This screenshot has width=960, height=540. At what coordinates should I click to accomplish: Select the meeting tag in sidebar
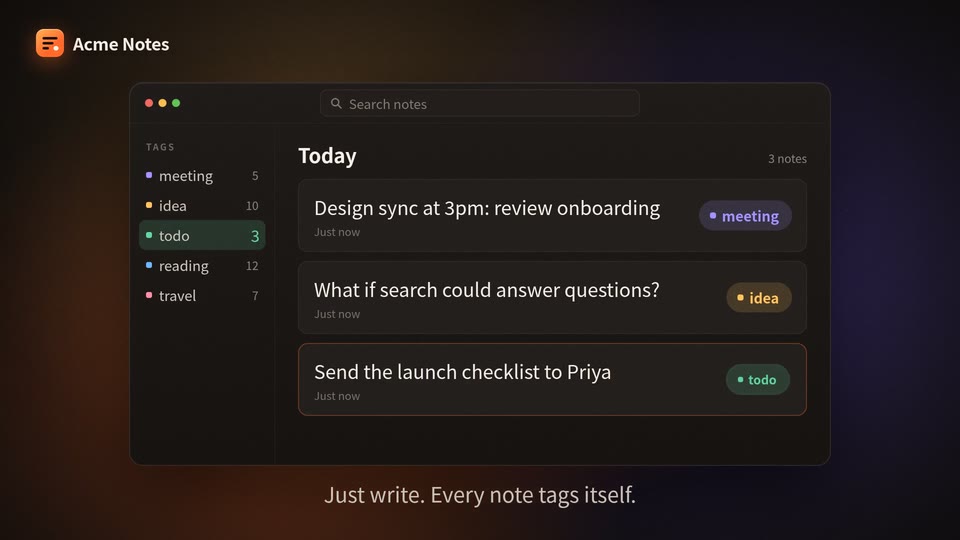click(x=202, y=176)
